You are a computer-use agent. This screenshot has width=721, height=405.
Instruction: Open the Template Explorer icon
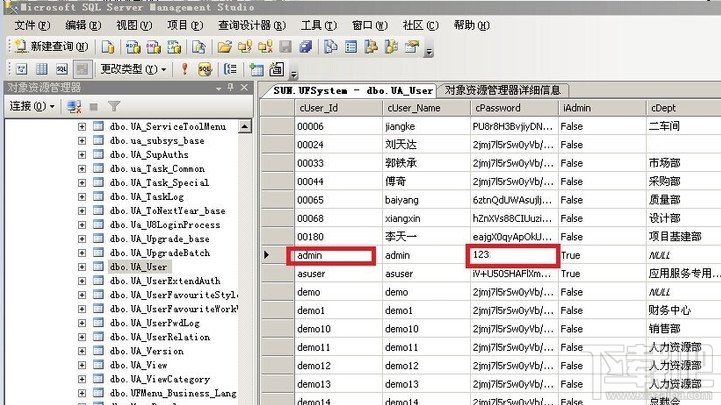pos(391,46)
